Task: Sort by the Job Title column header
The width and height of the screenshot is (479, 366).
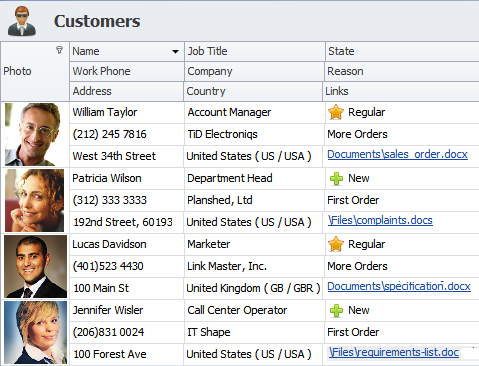Action: click(255, 51)
